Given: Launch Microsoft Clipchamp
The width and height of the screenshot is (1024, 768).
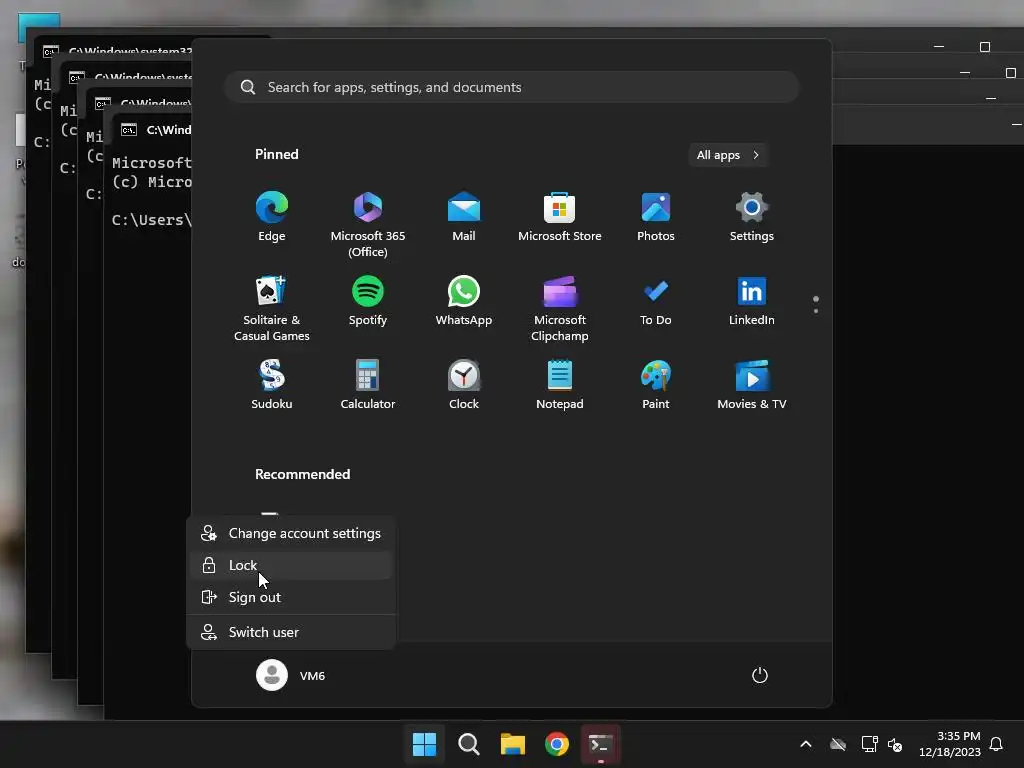Looking at the screenshot, I should [x=560, y=309].
